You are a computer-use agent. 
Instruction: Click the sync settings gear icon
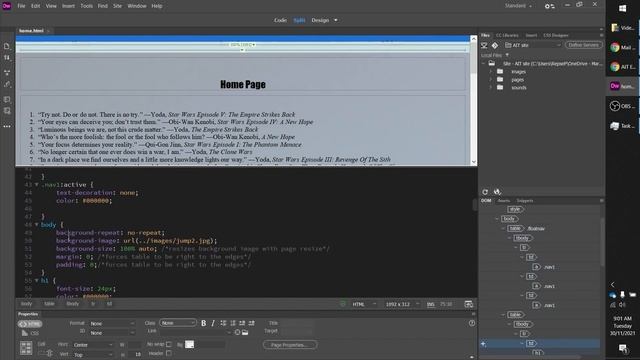pos(549,6)
